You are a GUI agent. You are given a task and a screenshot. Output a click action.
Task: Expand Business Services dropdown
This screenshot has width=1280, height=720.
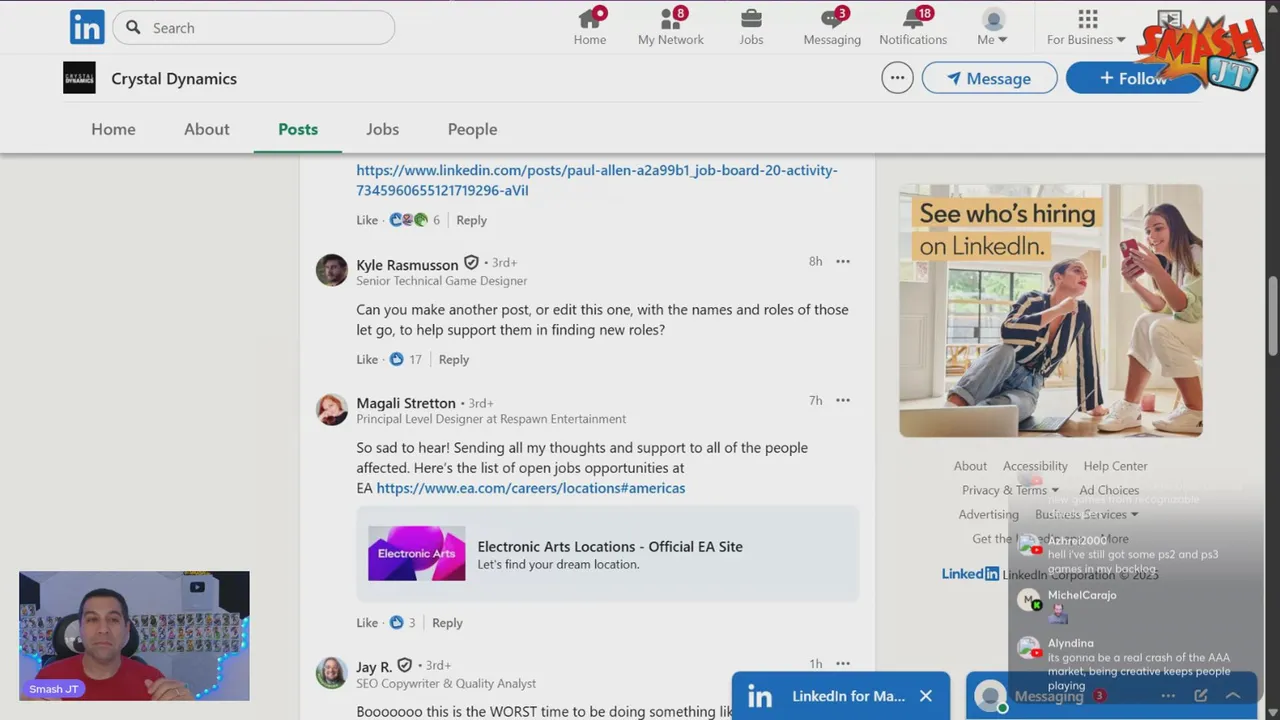pyautogui.click(x=1086, y=514)
